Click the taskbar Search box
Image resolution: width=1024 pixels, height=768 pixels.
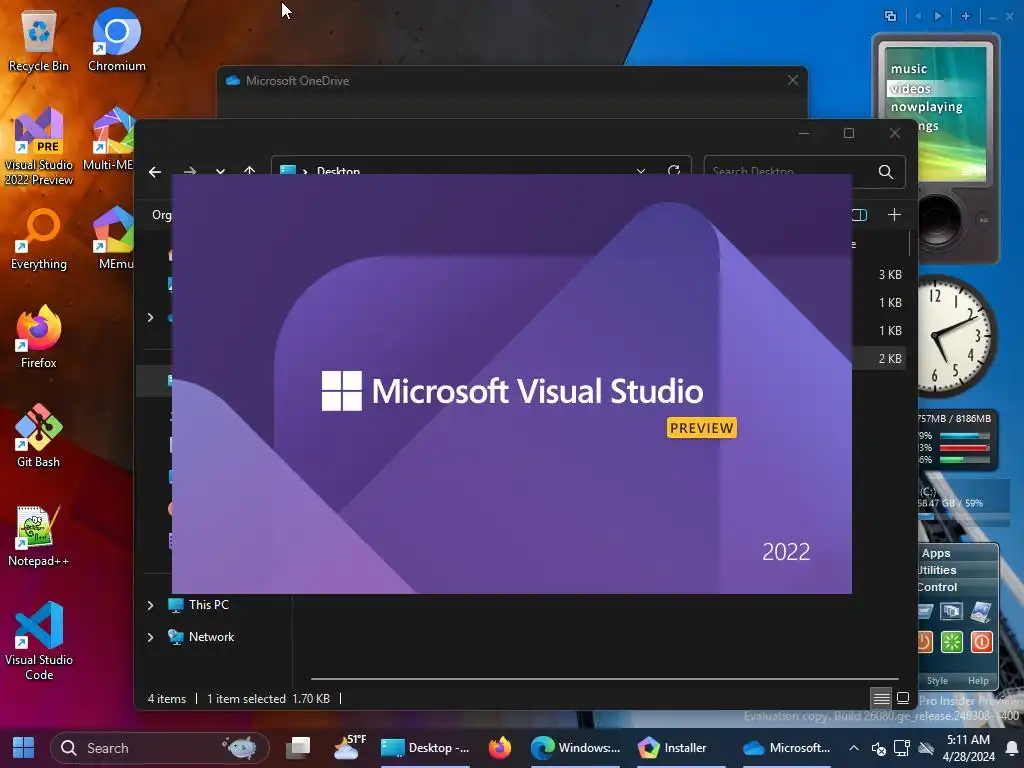coord(159,748)
